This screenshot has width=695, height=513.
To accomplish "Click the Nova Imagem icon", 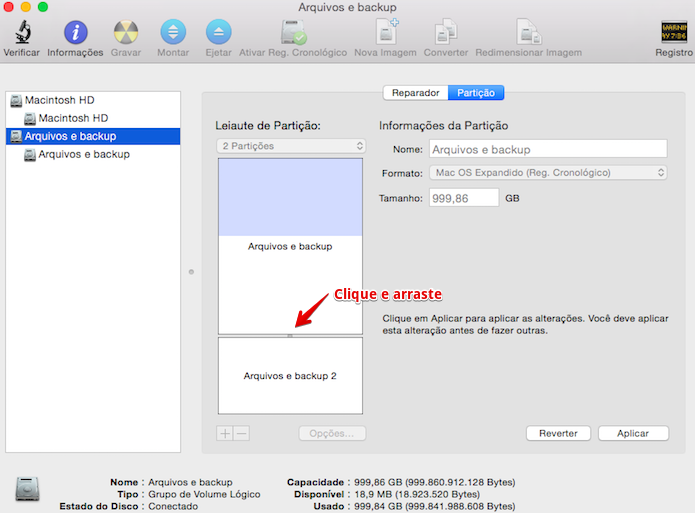I will point(387,32).
